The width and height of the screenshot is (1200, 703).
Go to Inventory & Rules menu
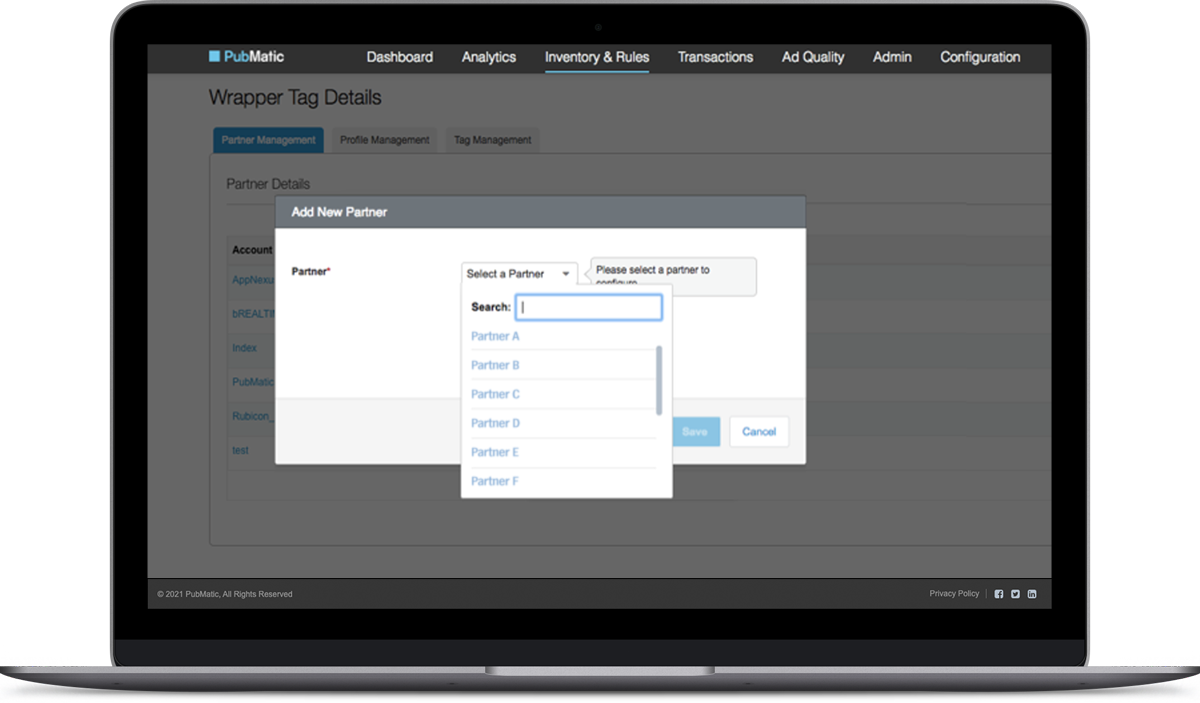point(596,57)
